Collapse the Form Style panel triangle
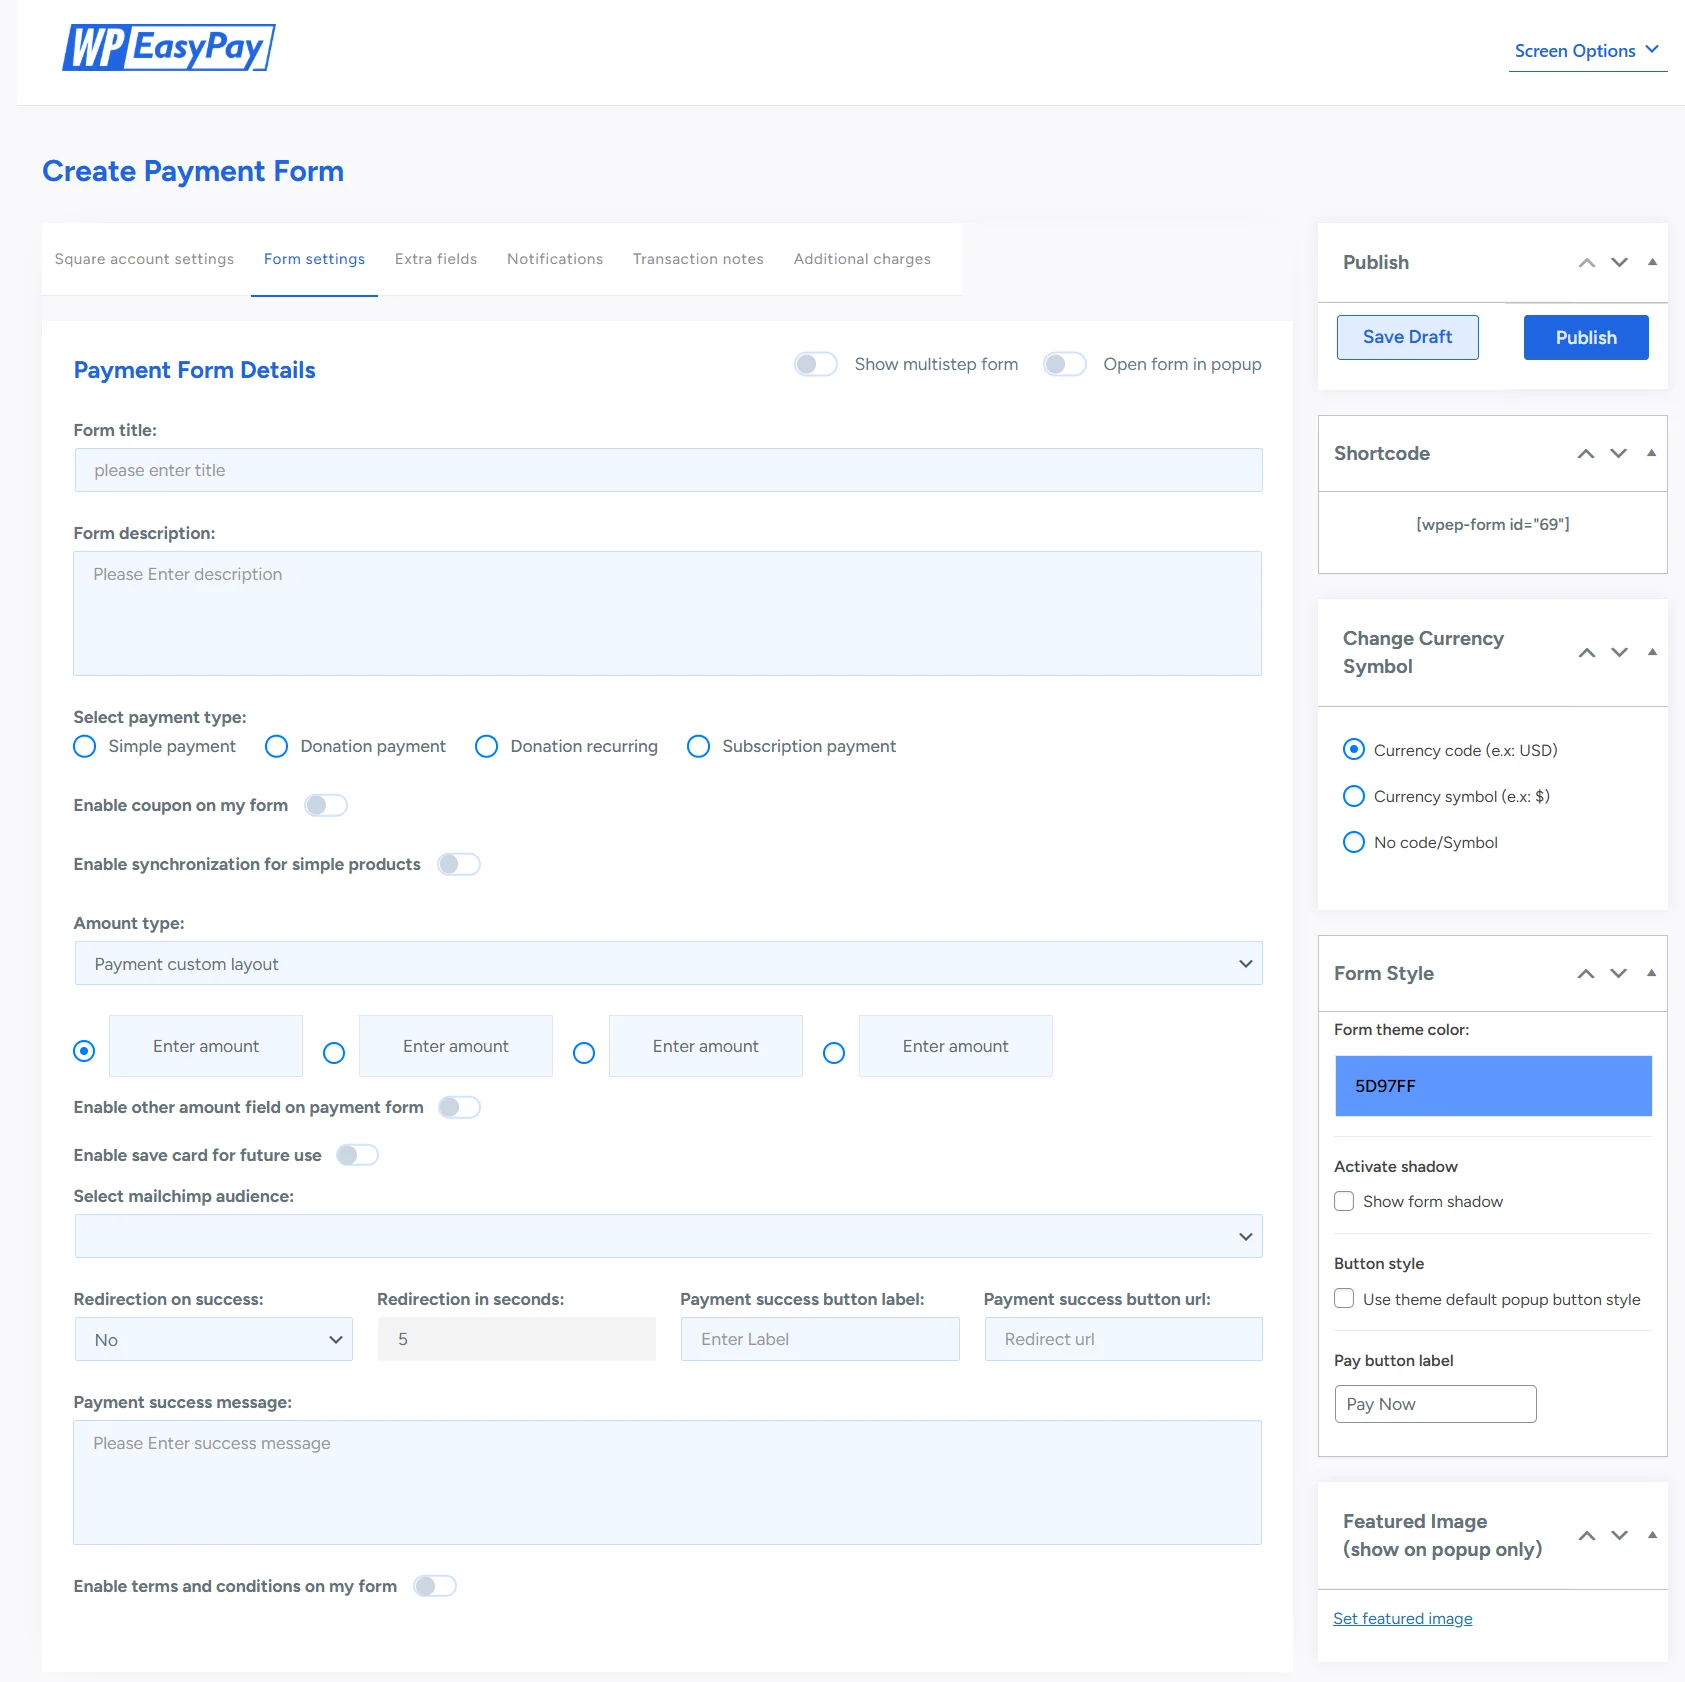1685x1682 pixels. [x=1651, y=973]
